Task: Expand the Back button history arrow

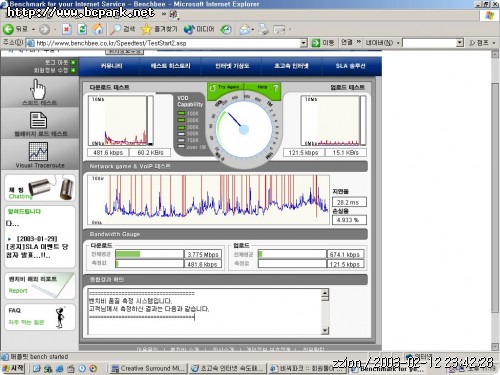Action: [x=33, y=30]
